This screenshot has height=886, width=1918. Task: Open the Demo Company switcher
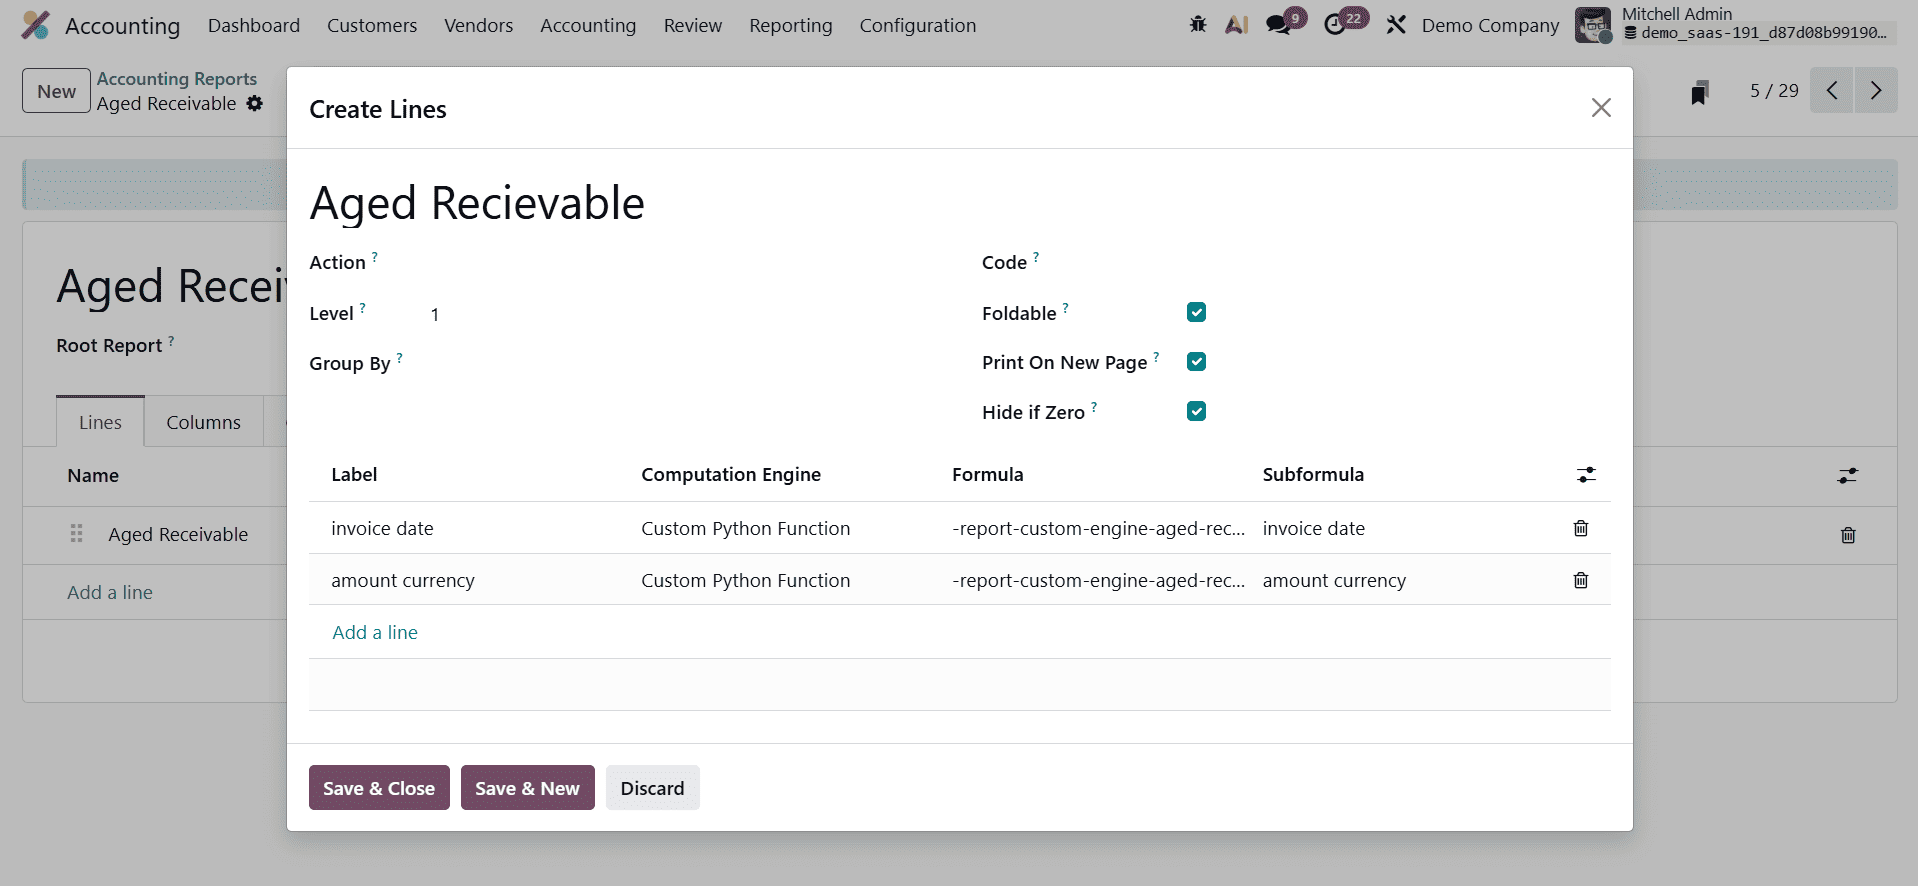[x=1489, y=25]
